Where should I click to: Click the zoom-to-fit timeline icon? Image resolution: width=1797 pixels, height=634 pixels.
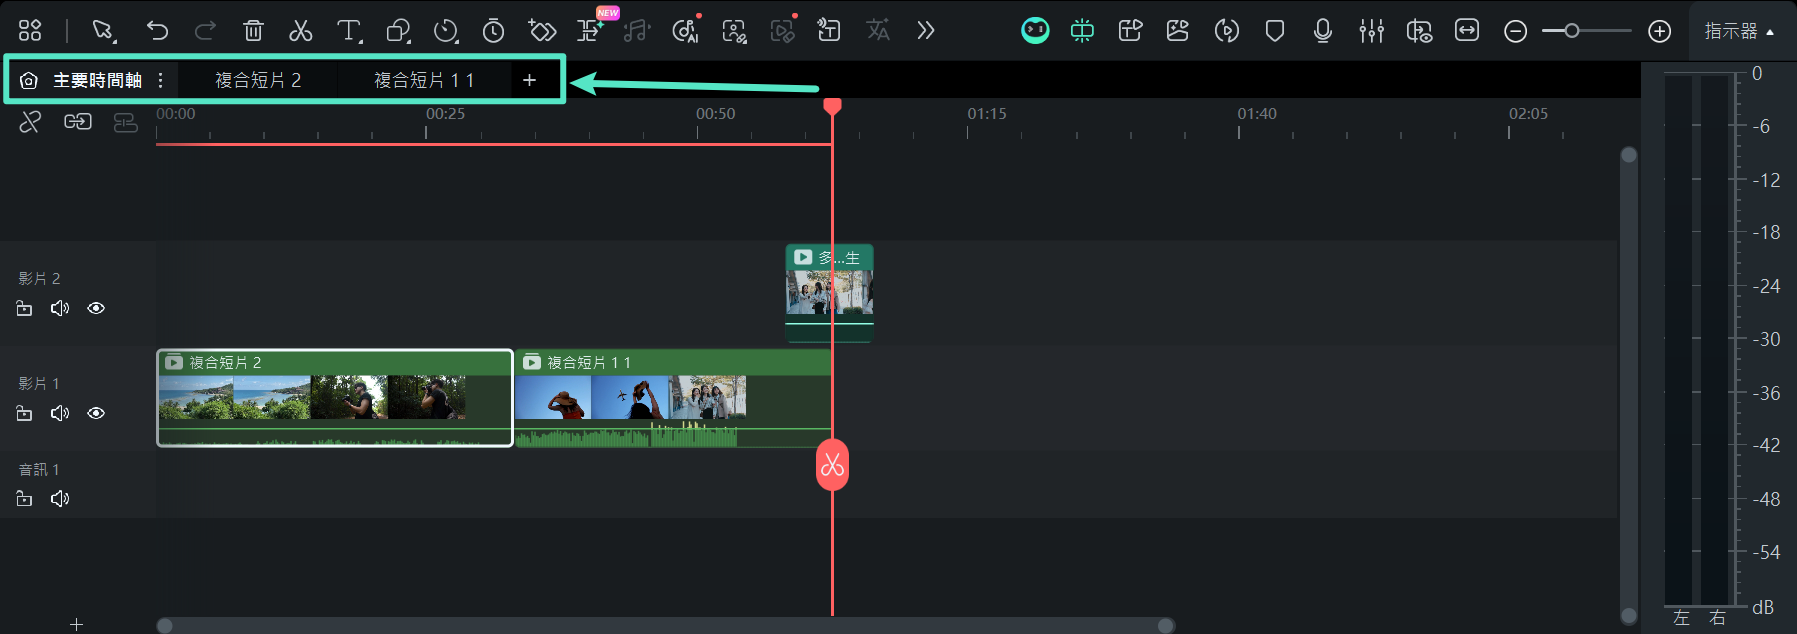click(x=1466, y=31)
